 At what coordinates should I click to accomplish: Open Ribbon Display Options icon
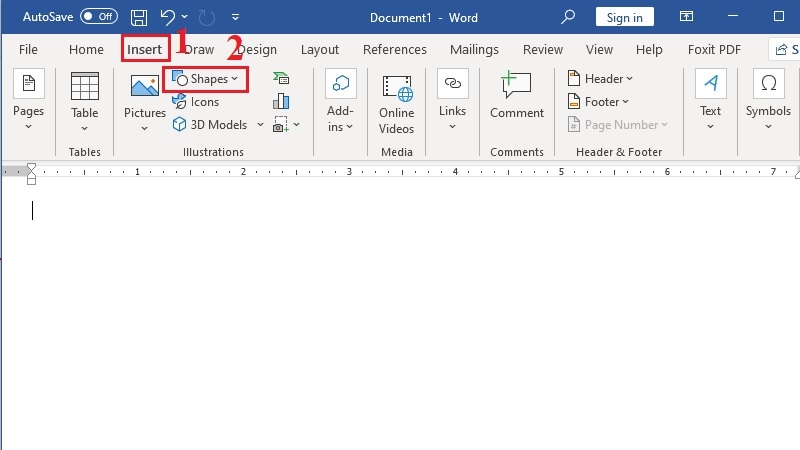686,16
